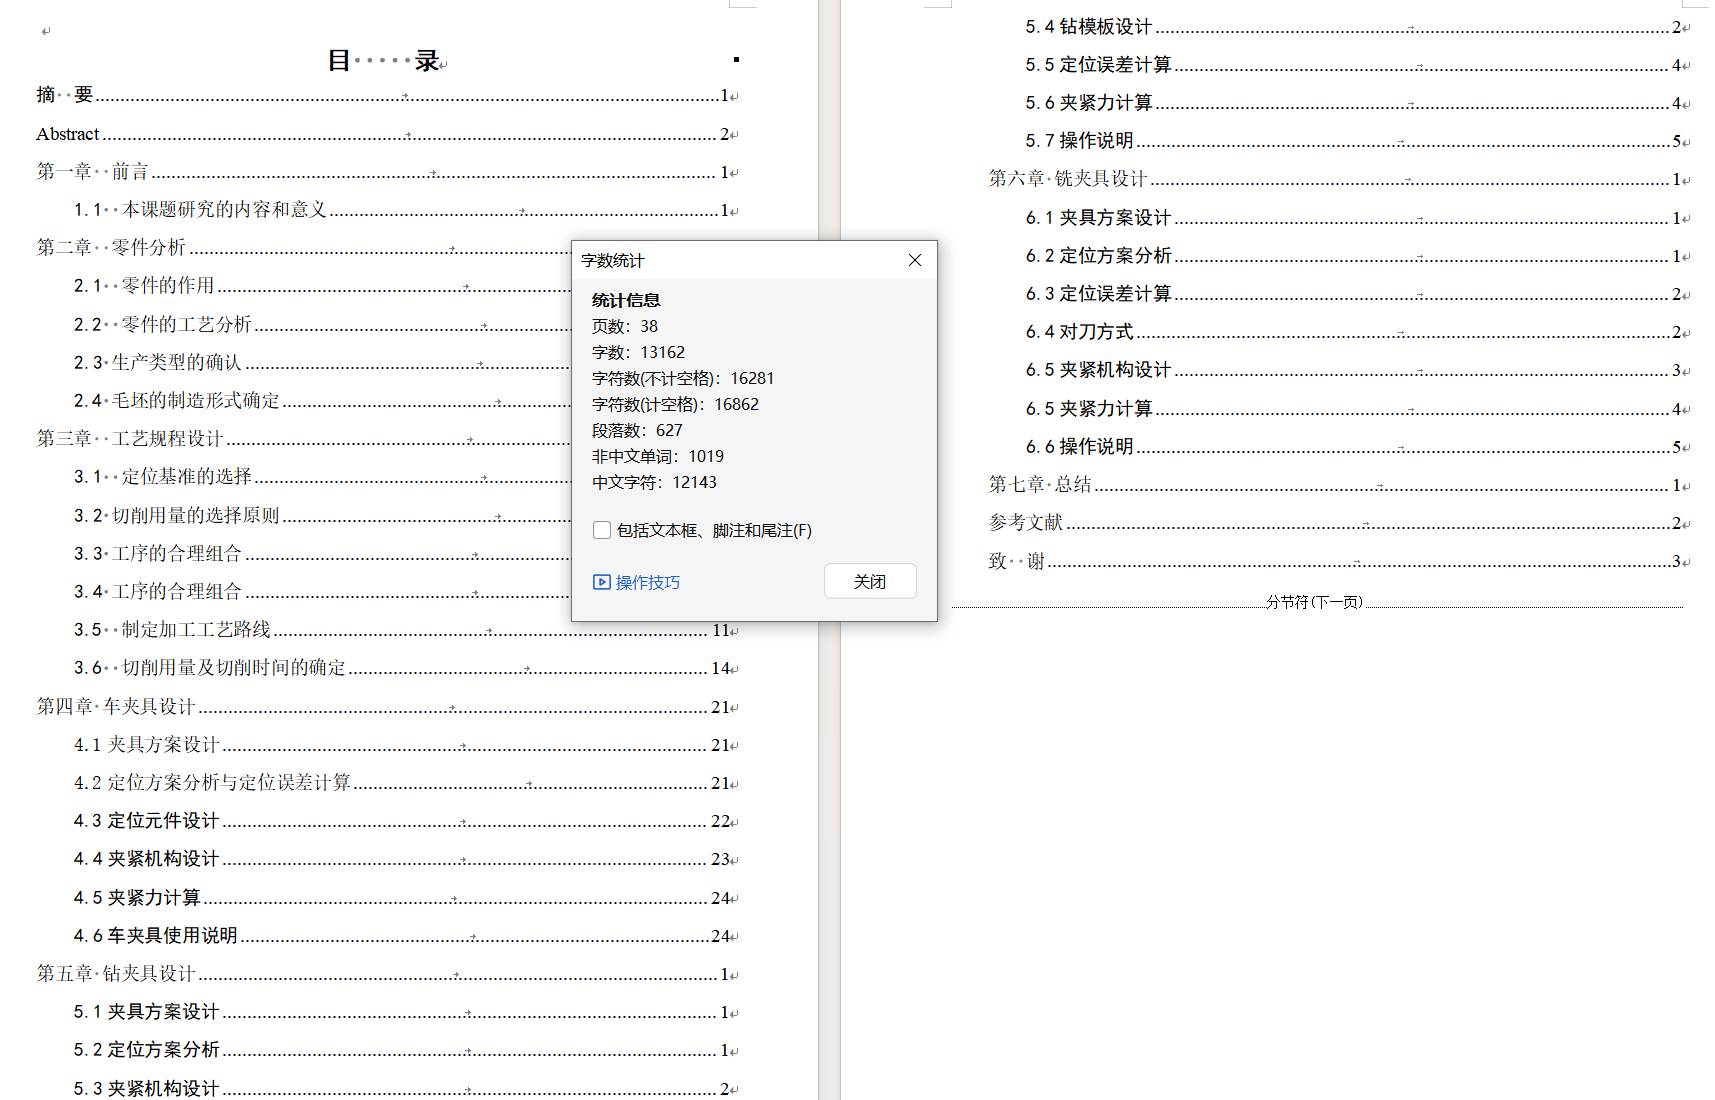The image size is (1715, 1100).
Task: Select the 6.3 定位误差计算 entry
Action: (1357, 294)
